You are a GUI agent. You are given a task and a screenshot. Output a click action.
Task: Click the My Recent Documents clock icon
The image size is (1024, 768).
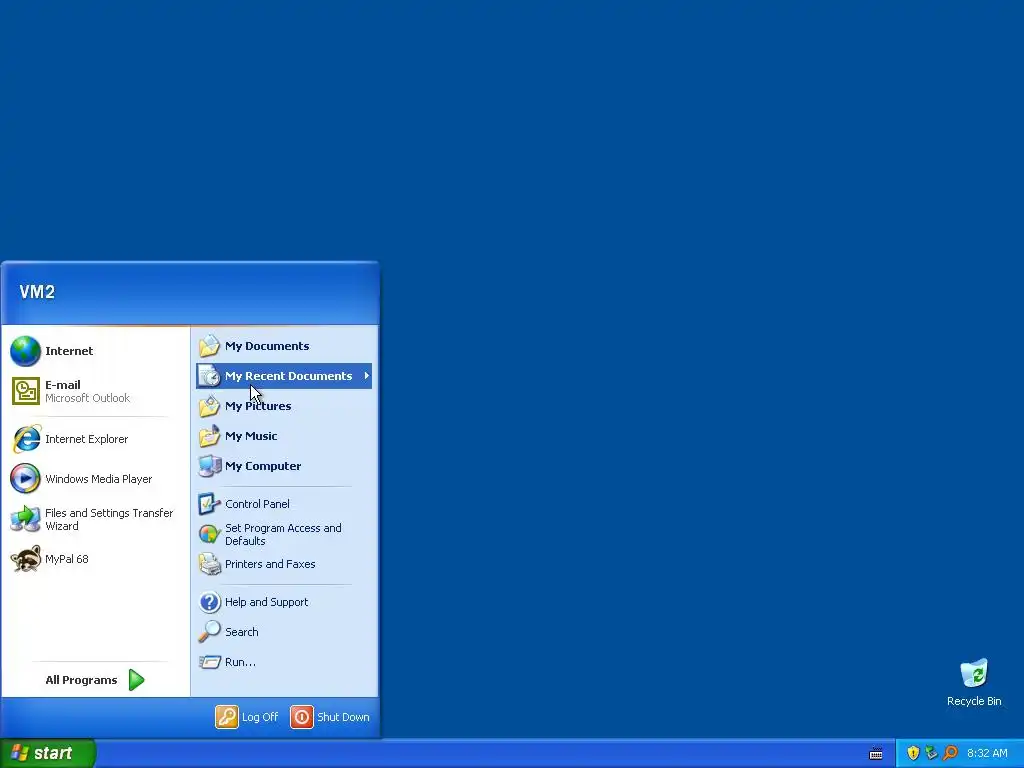(x=210, y=376)
